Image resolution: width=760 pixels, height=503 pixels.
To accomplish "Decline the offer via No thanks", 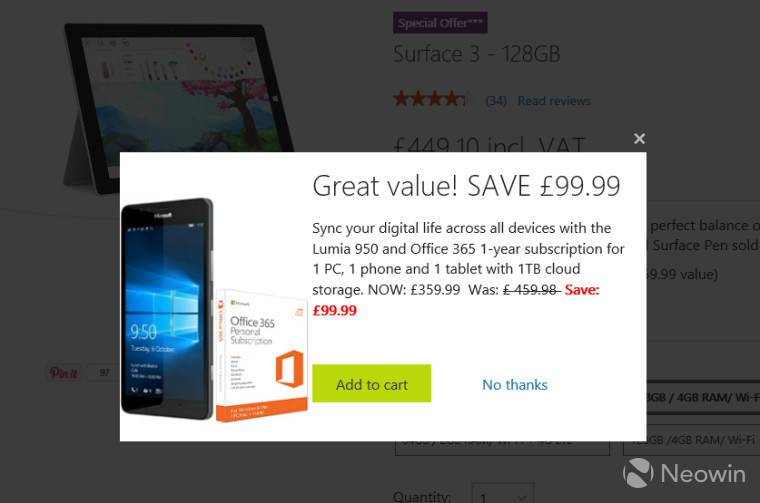I will pos(515,385).
